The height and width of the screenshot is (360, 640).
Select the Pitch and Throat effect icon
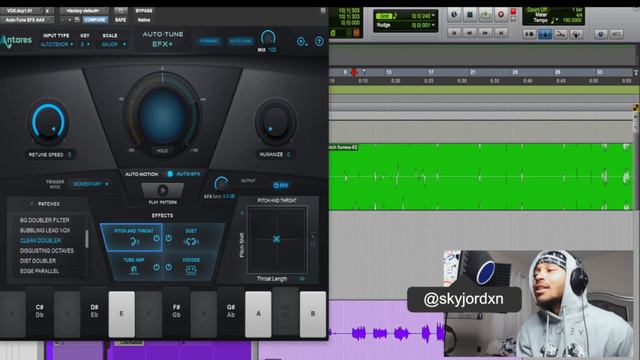click(x=134, y=242)
